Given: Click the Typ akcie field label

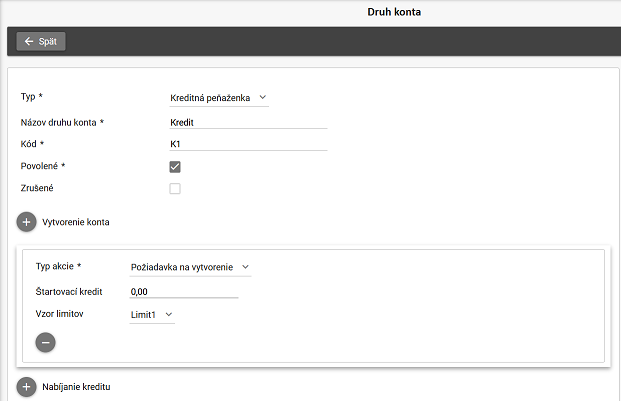Looking at the screenshot, I should pyautogui.click(x=58, y=267).
